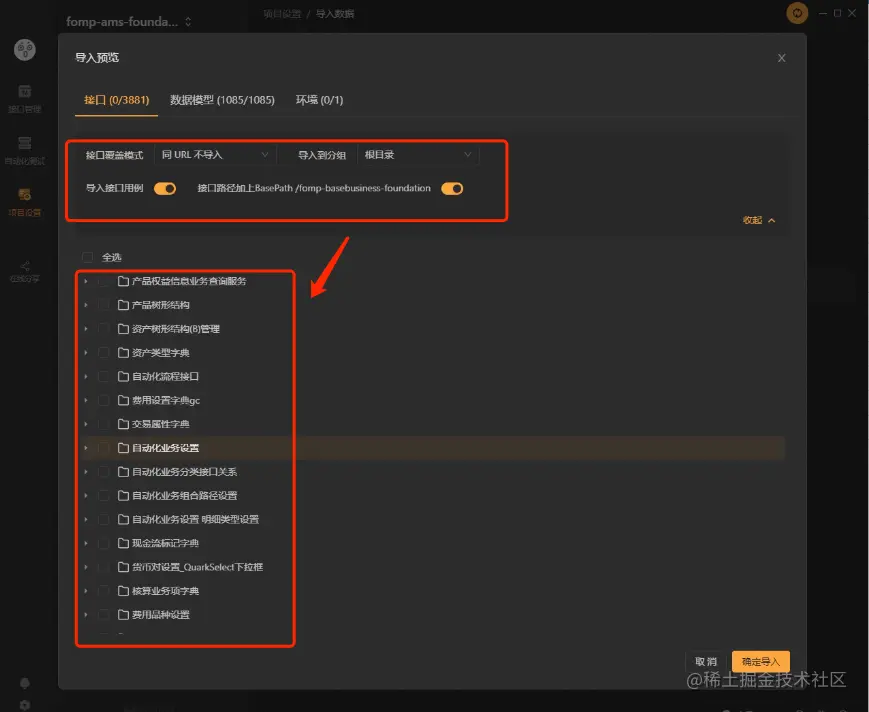Switch to the 环境 (0/1) tab
869x712 pixels.
pyautogui.click(x=319, y=100)
